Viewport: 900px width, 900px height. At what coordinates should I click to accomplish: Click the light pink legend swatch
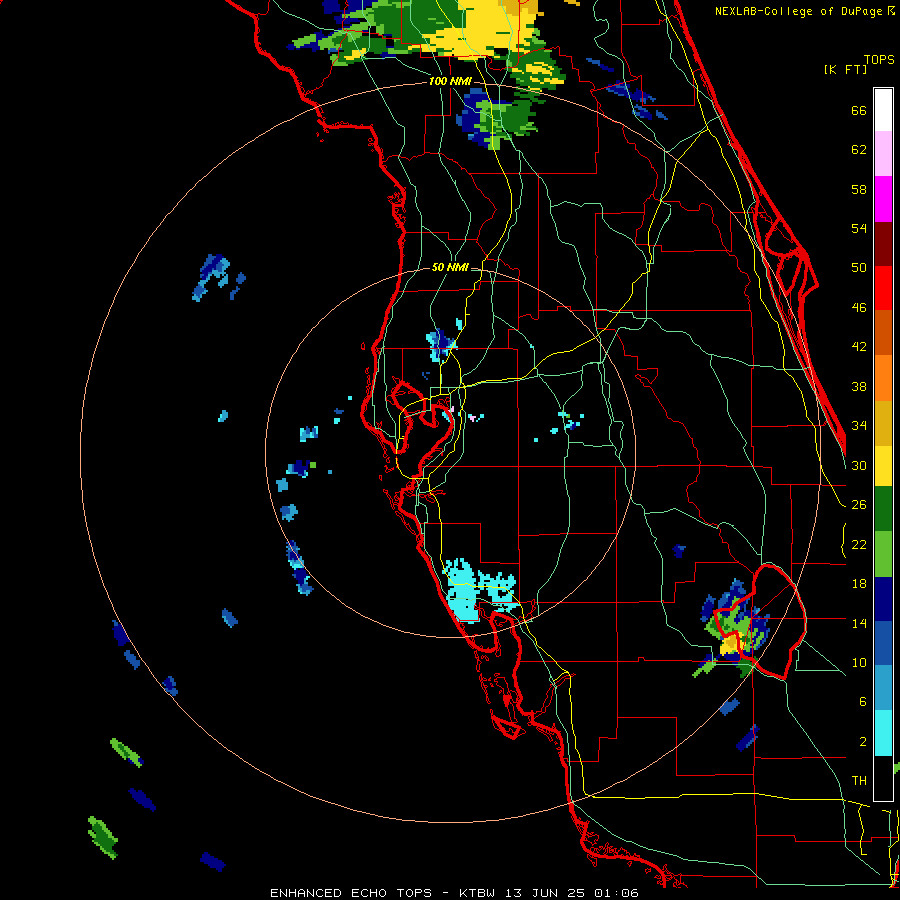point(883,154)
